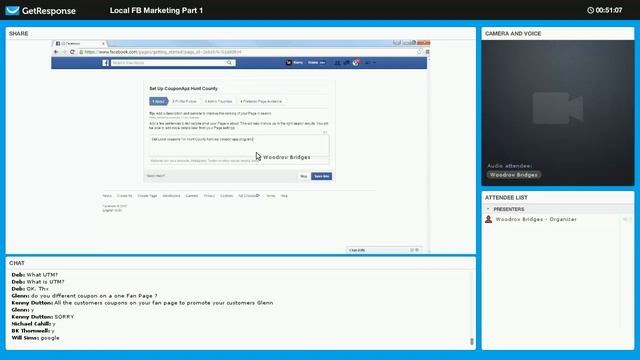Click the Facebook logo in the blue bar

click(x=105, y=63)
